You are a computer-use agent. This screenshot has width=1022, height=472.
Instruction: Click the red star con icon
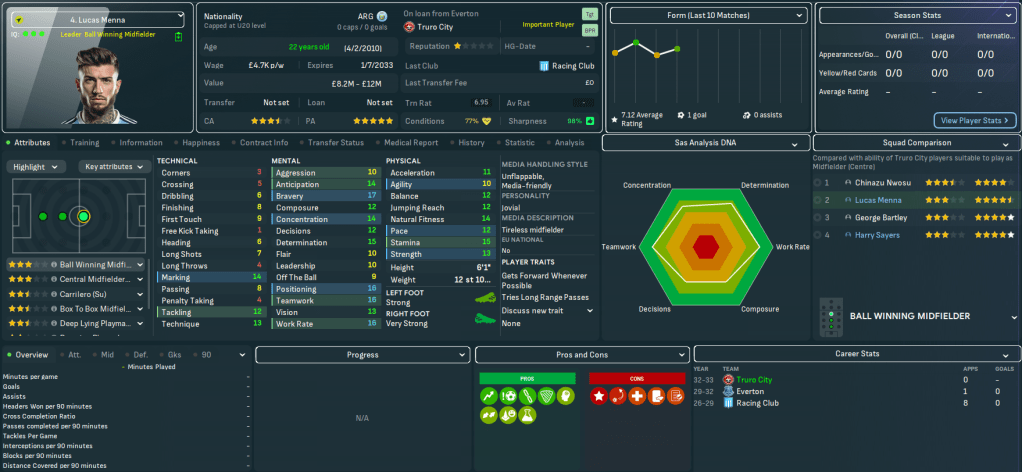coord(598,396)
